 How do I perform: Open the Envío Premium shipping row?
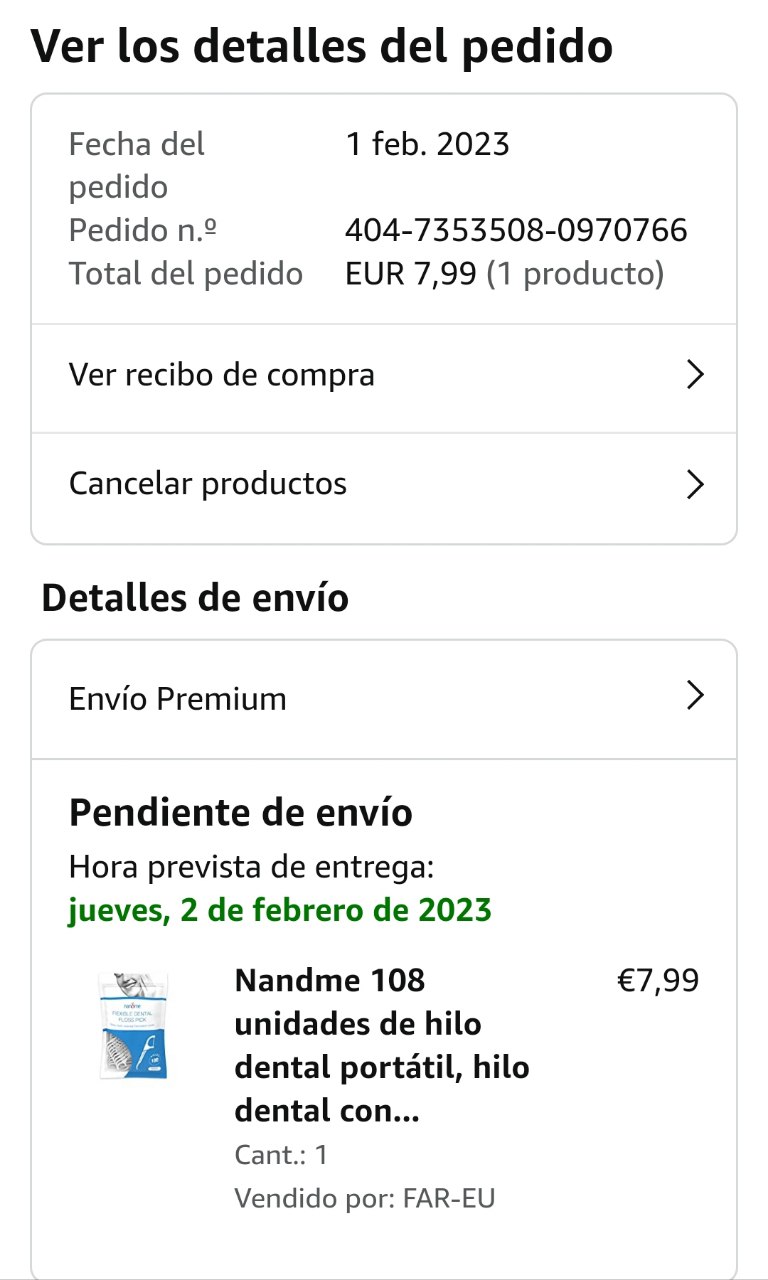pyautogui.click(x=178, y=699)
